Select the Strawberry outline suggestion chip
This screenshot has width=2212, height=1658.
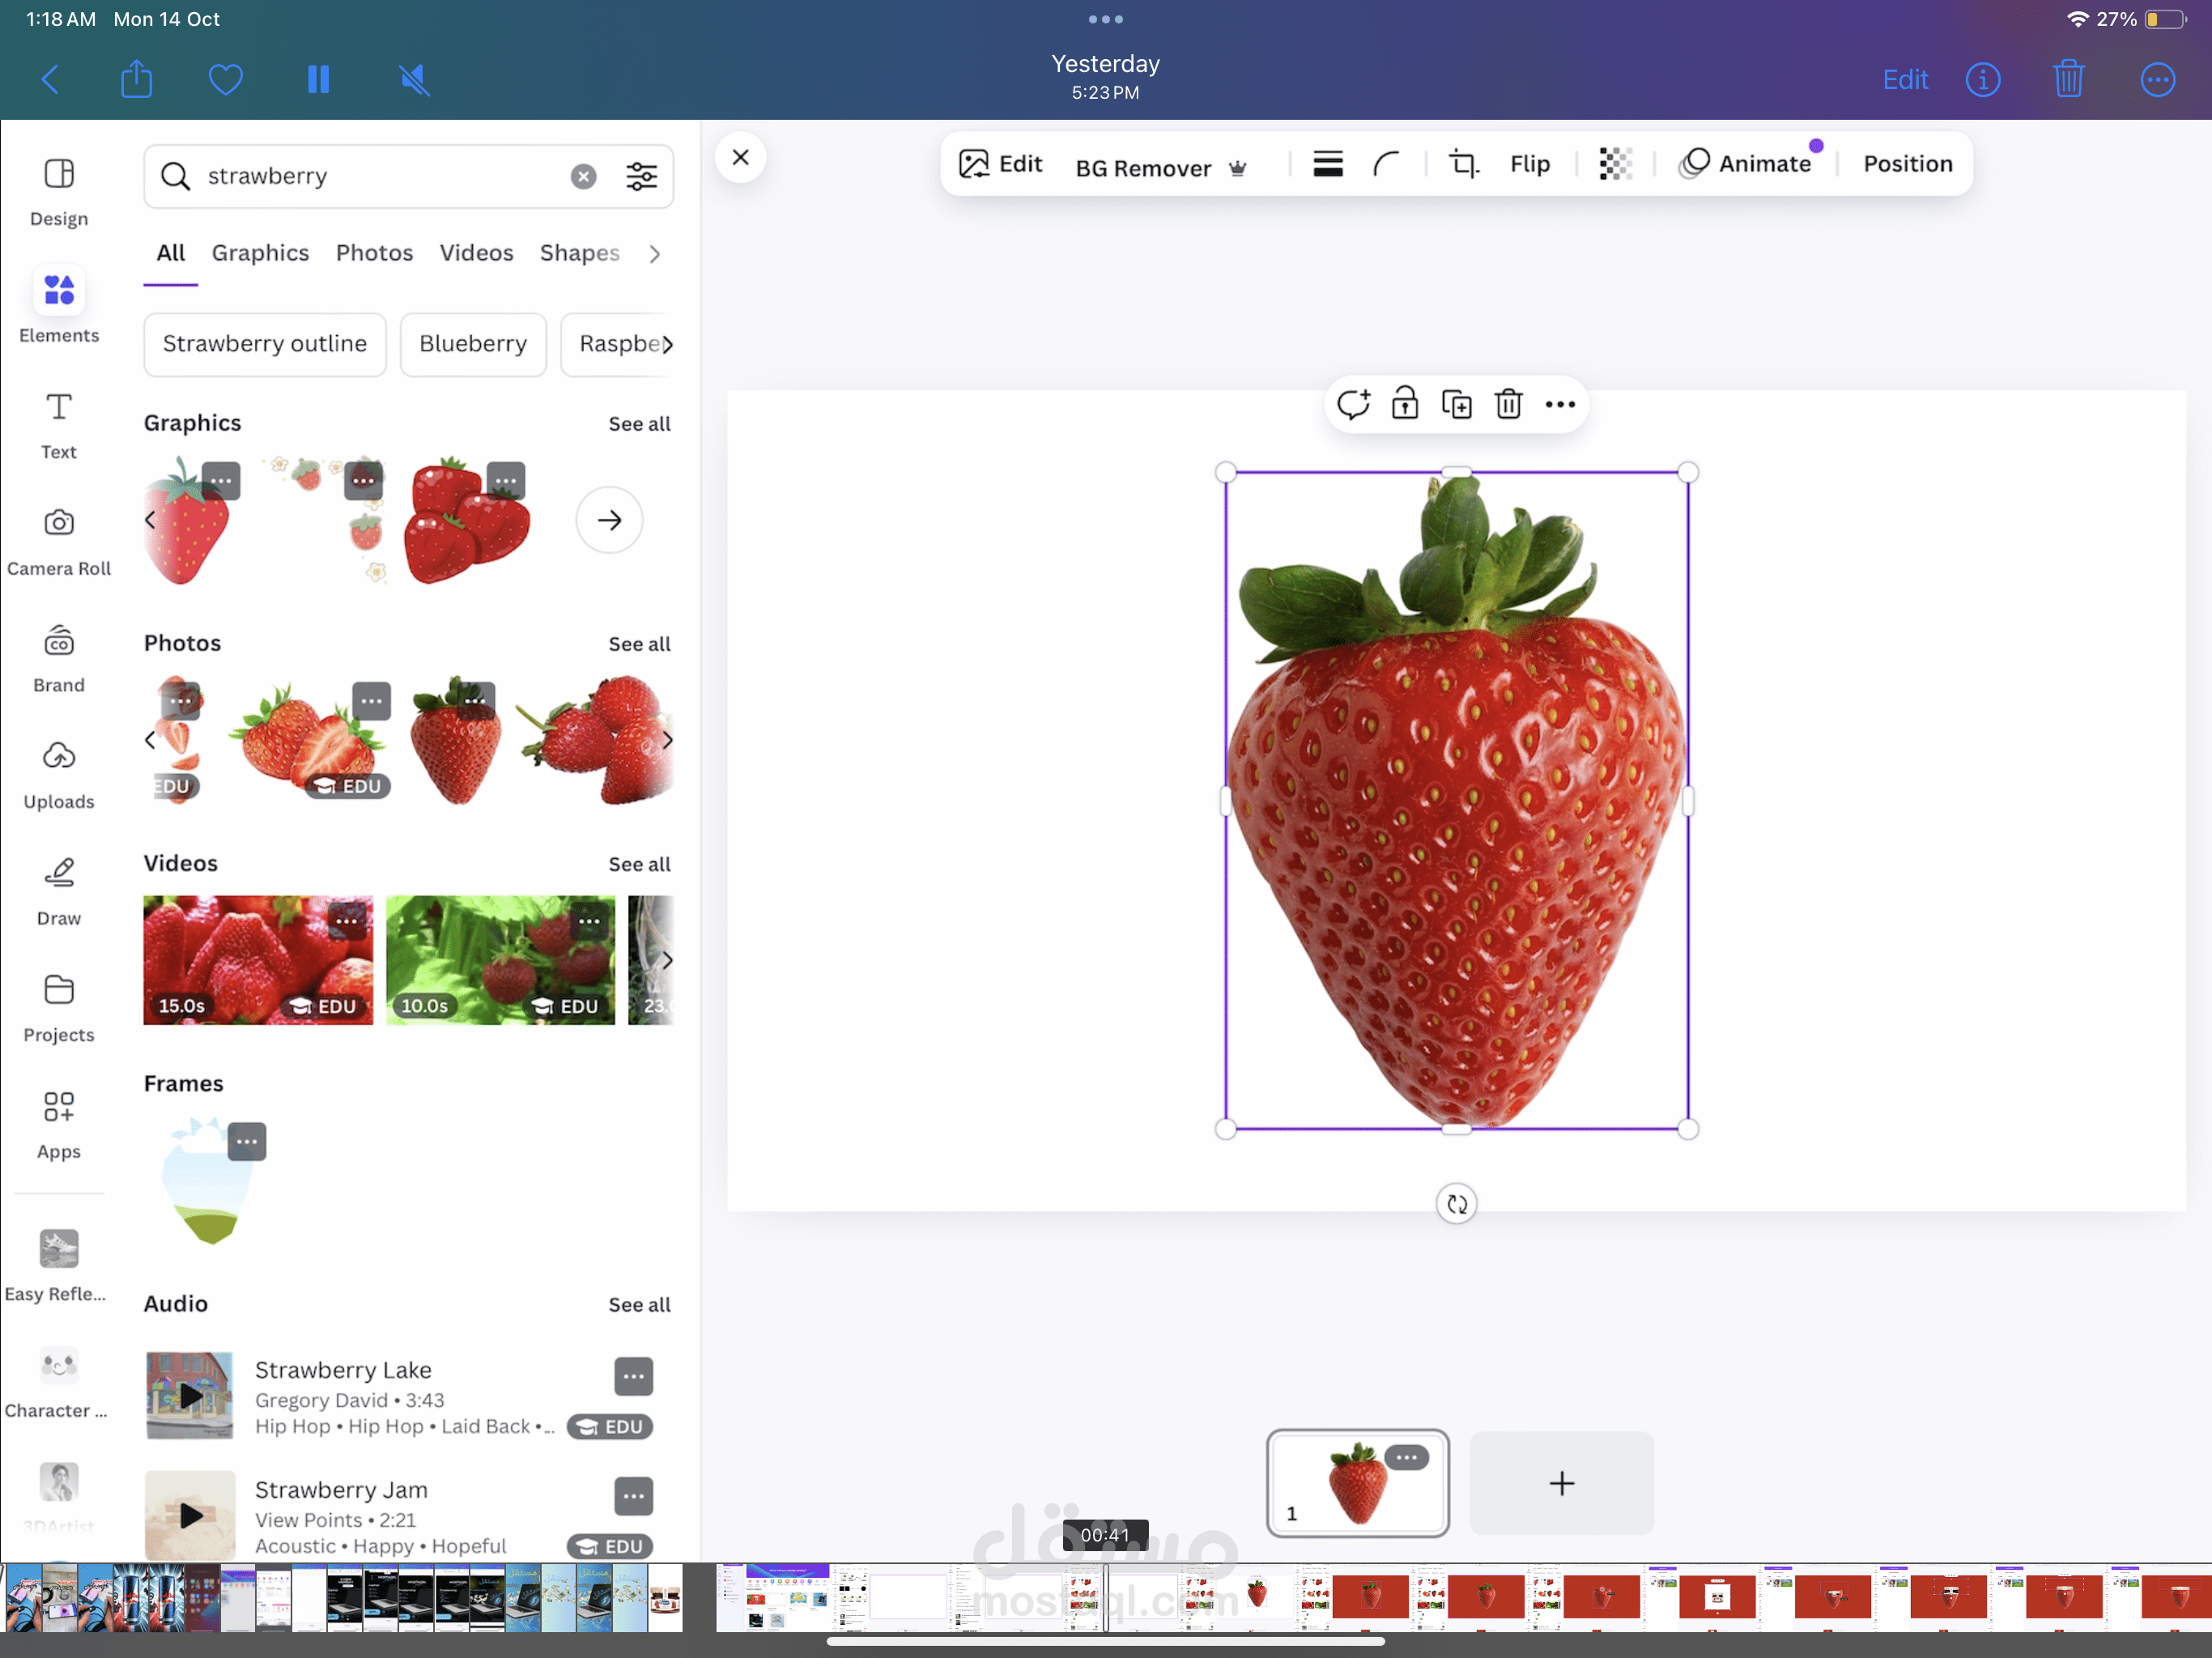click(x=265, y=344)
